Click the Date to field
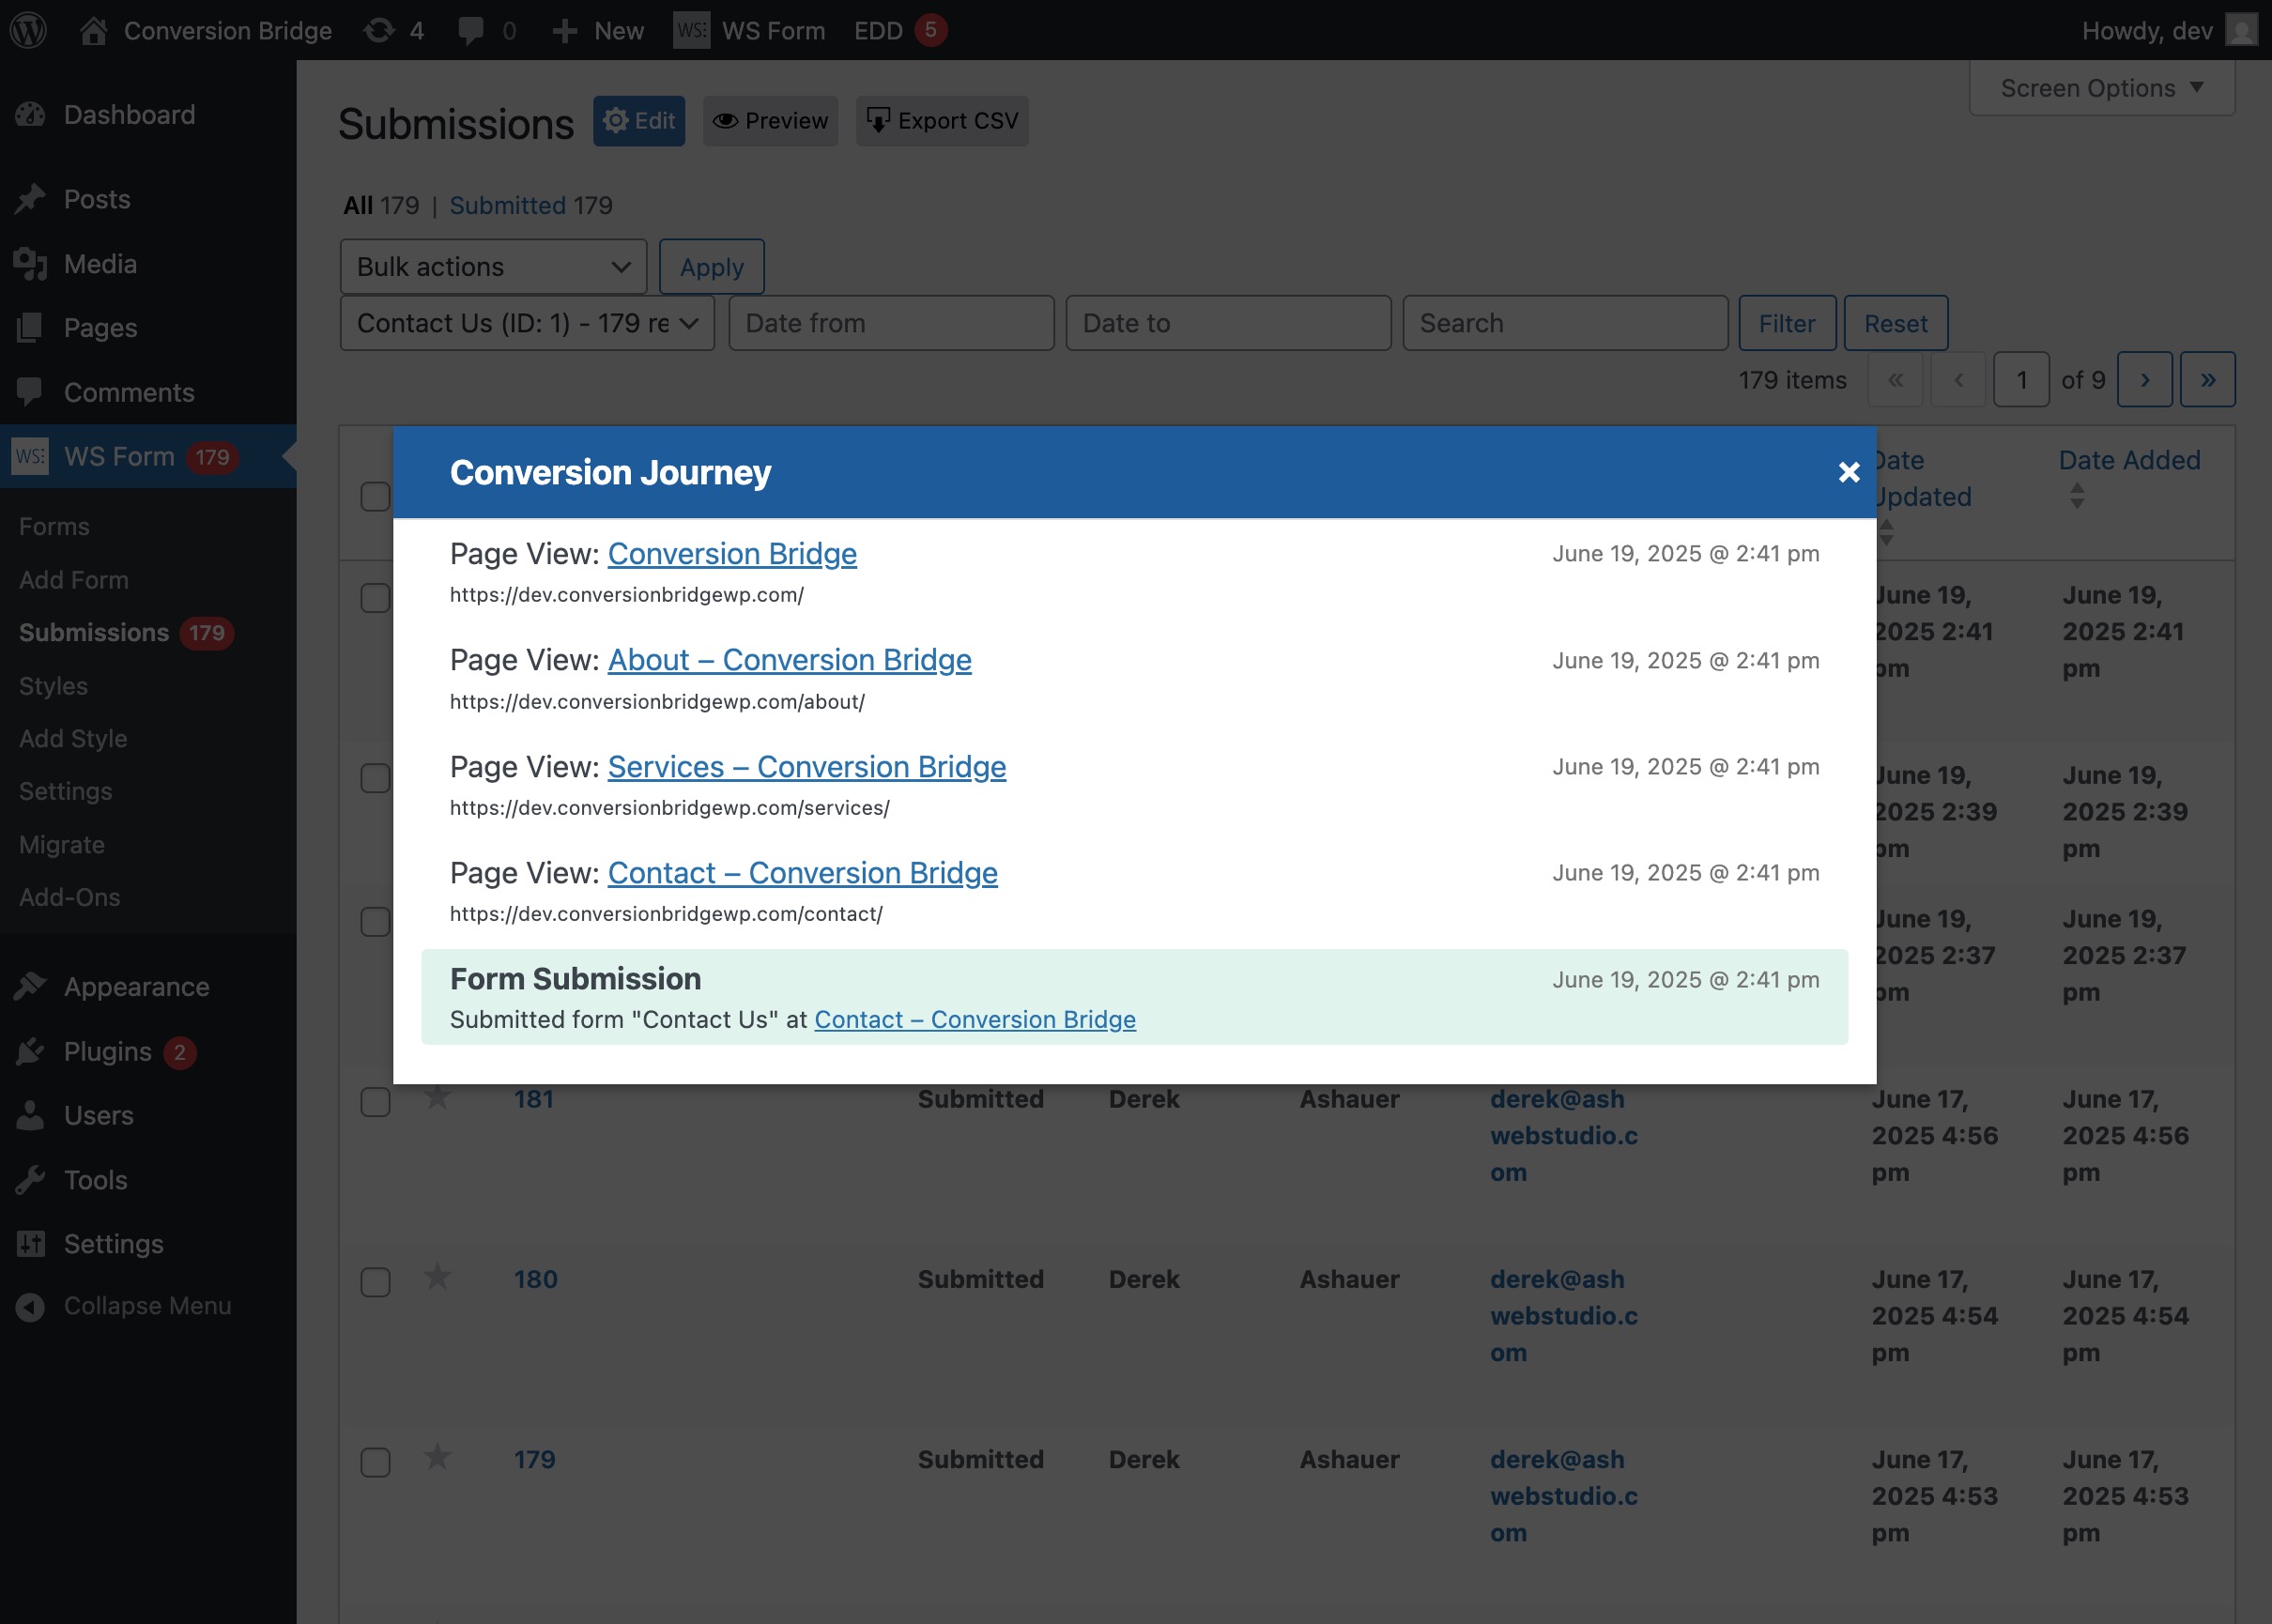This screenshot has height=1624, width=2272. [x=1228, y=323]
